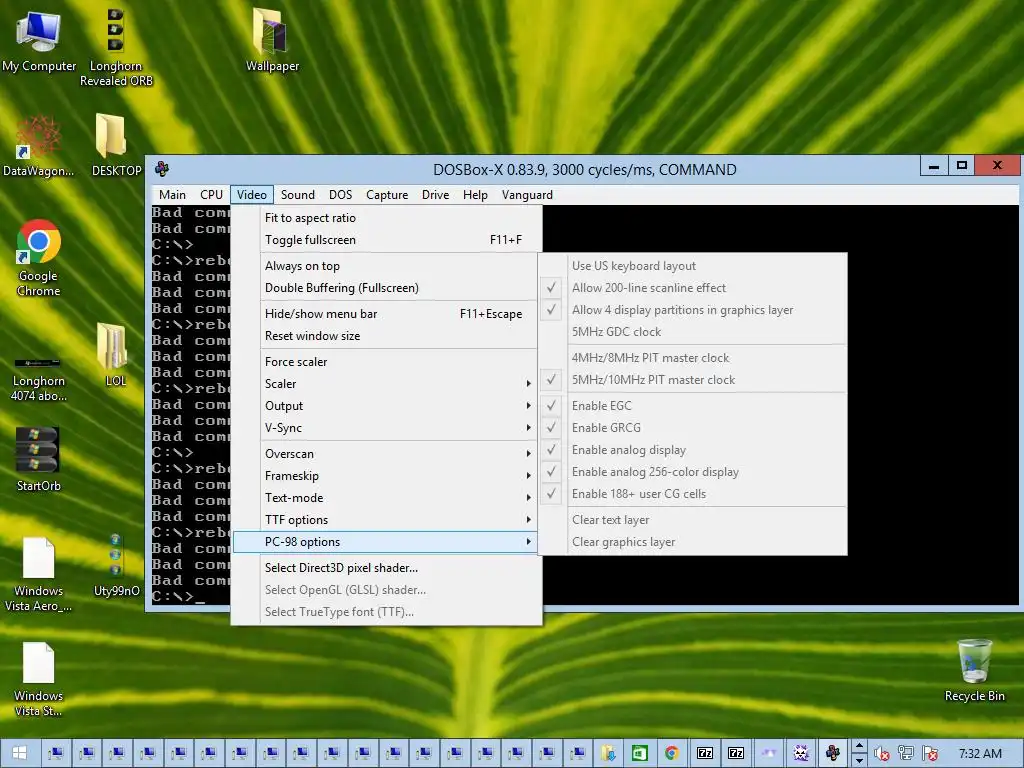Click the folder icon in the taskbar
Screen dimensions: 1024x768
coord(609,753)
